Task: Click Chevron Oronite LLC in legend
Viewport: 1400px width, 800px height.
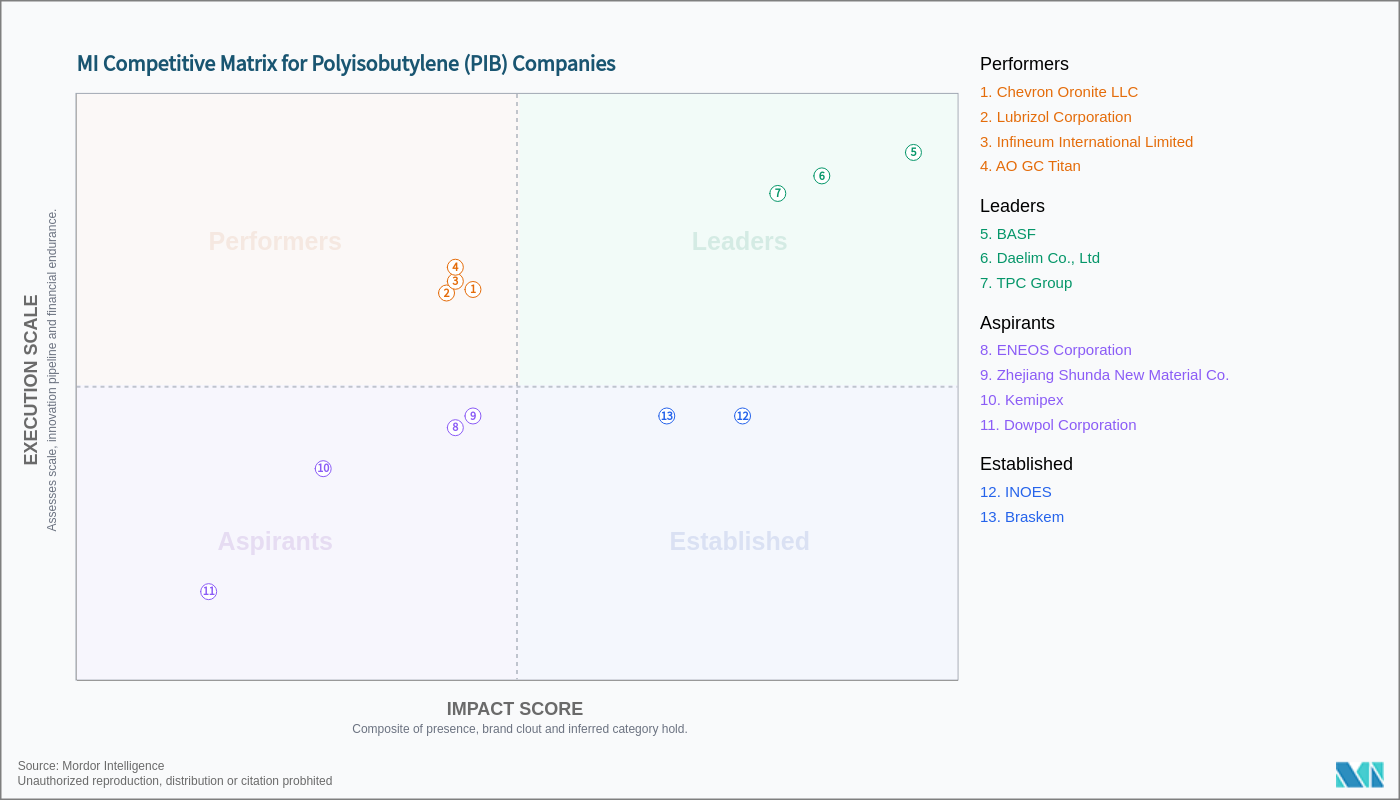Action: point(1059,92)
